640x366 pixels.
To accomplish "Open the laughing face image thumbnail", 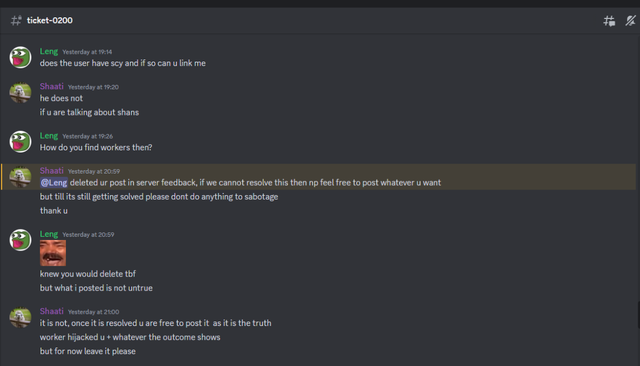I will 53,253.
